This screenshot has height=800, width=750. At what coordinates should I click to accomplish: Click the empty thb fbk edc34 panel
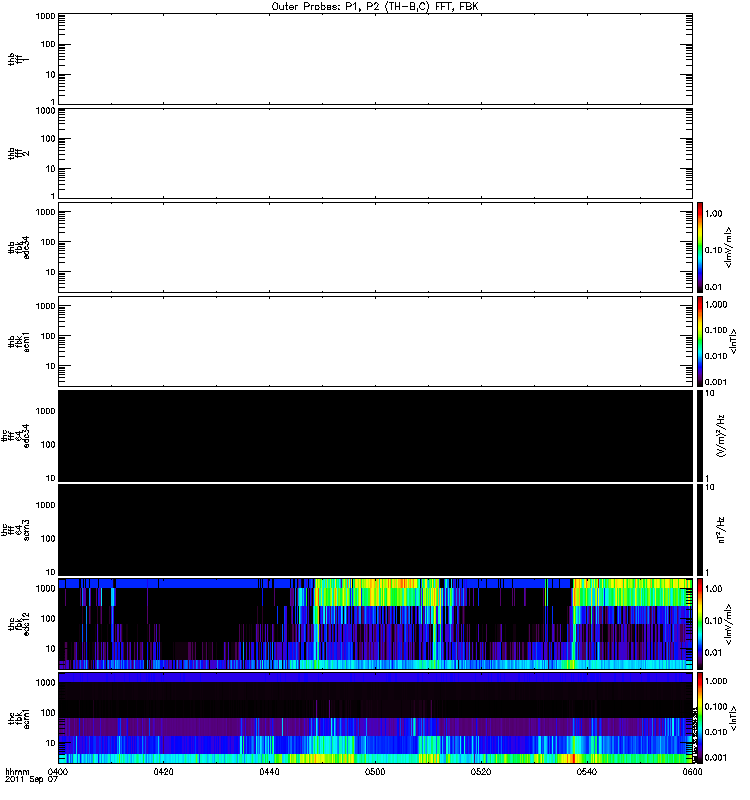point(375,247)
